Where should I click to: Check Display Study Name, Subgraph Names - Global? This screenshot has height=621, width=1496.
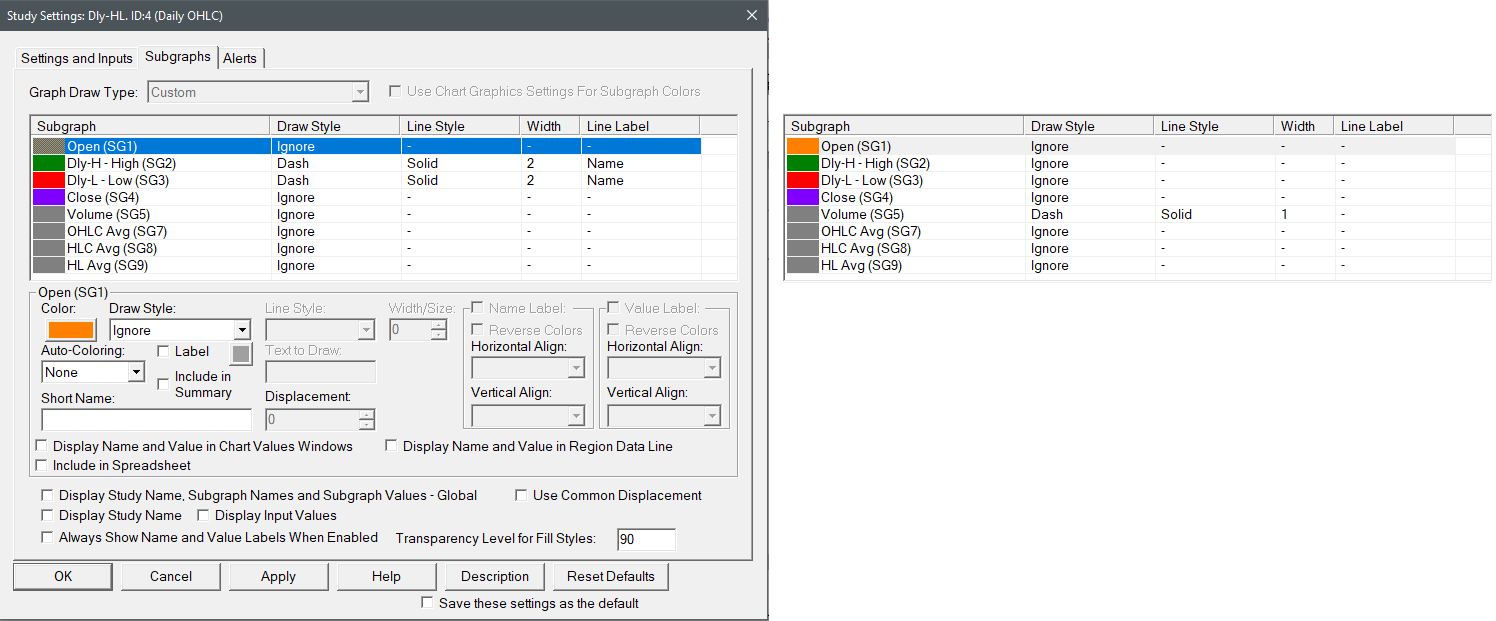(48, 495)
